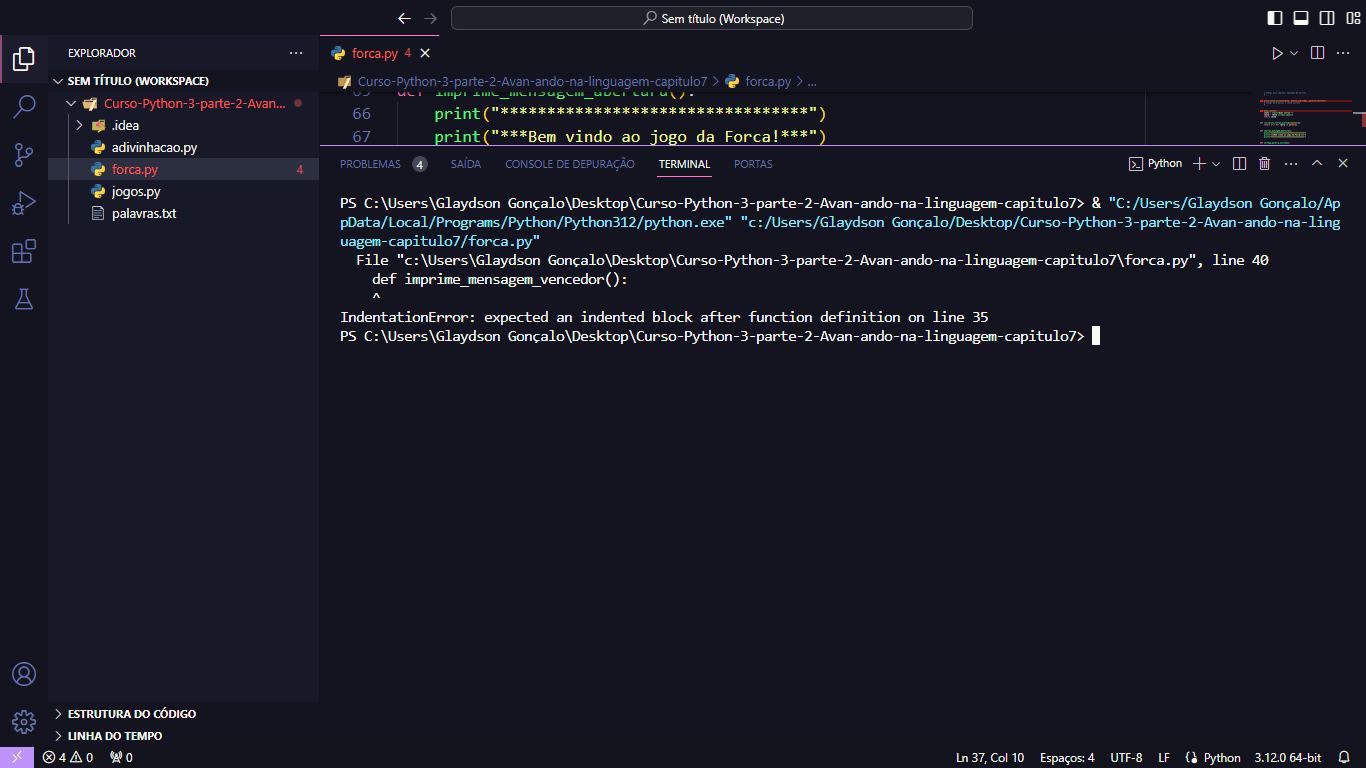The width and height of the screenshot is (1366, 768).
Task: Open the Customize Layout button
Action: (x=1353, y=18)
